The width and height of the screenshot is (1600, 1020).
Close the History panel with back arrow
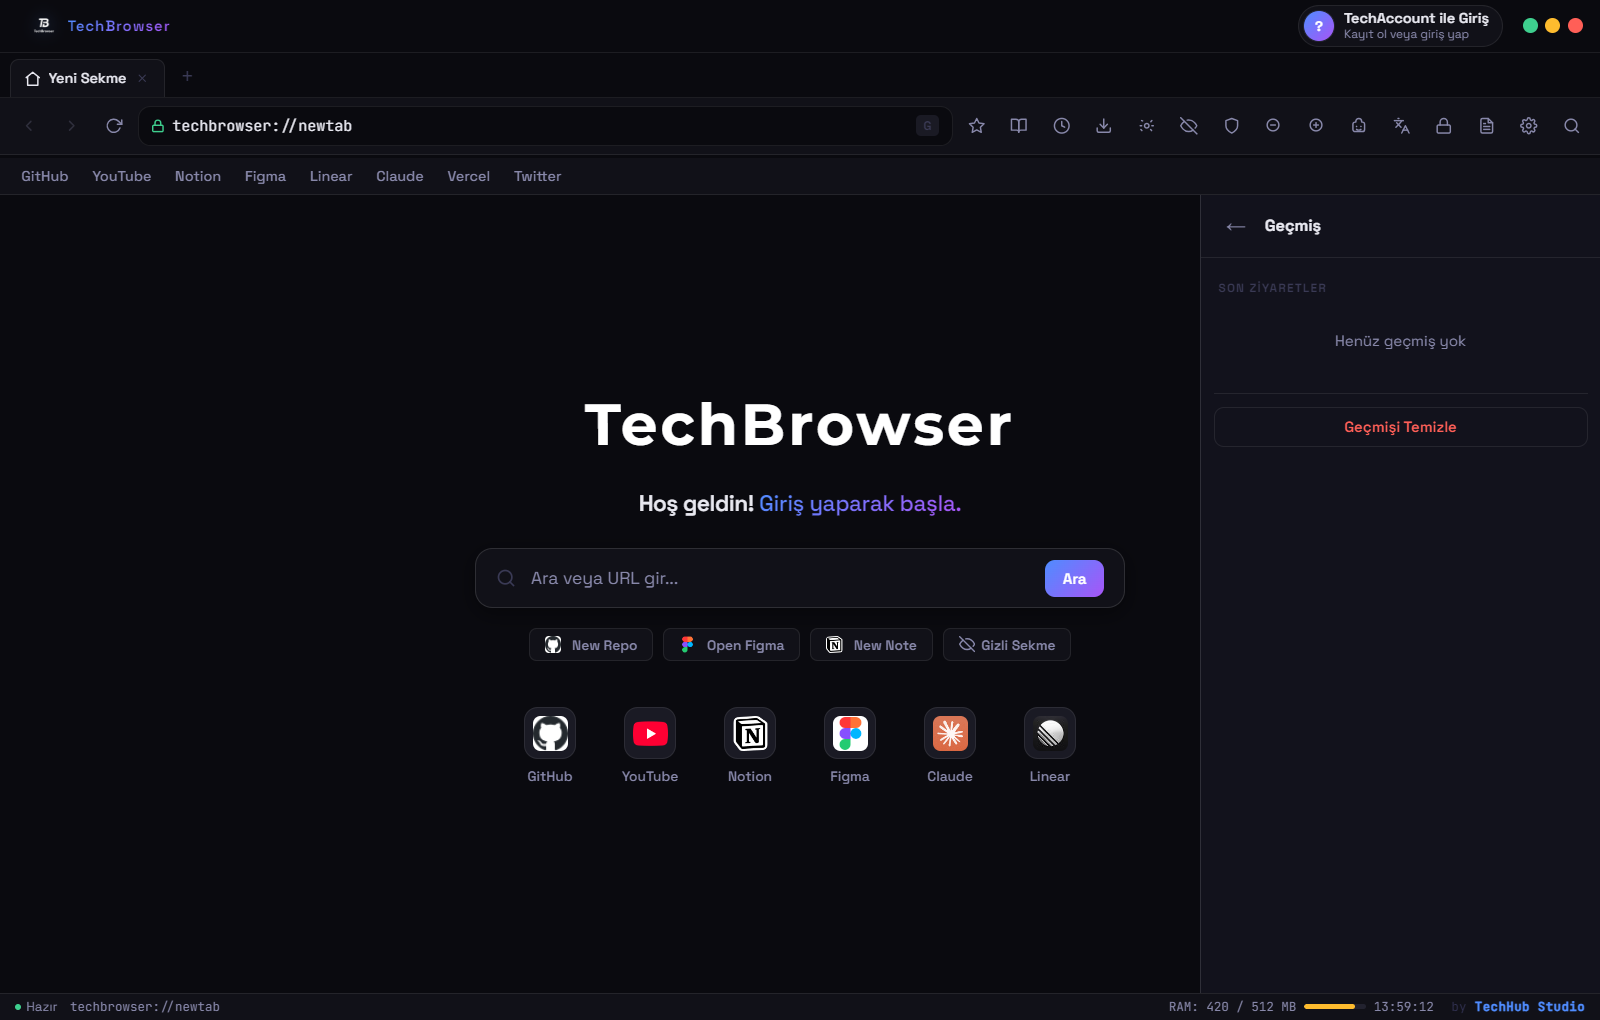(1236, 226)
